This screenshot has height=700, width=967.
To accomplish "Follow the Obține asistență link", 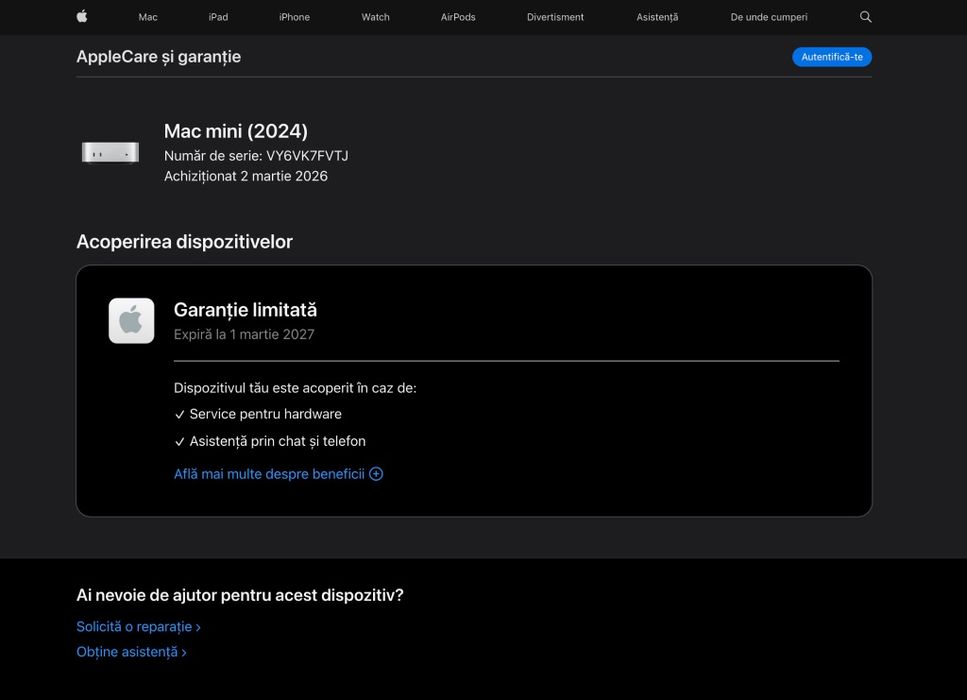I will 131,652.
